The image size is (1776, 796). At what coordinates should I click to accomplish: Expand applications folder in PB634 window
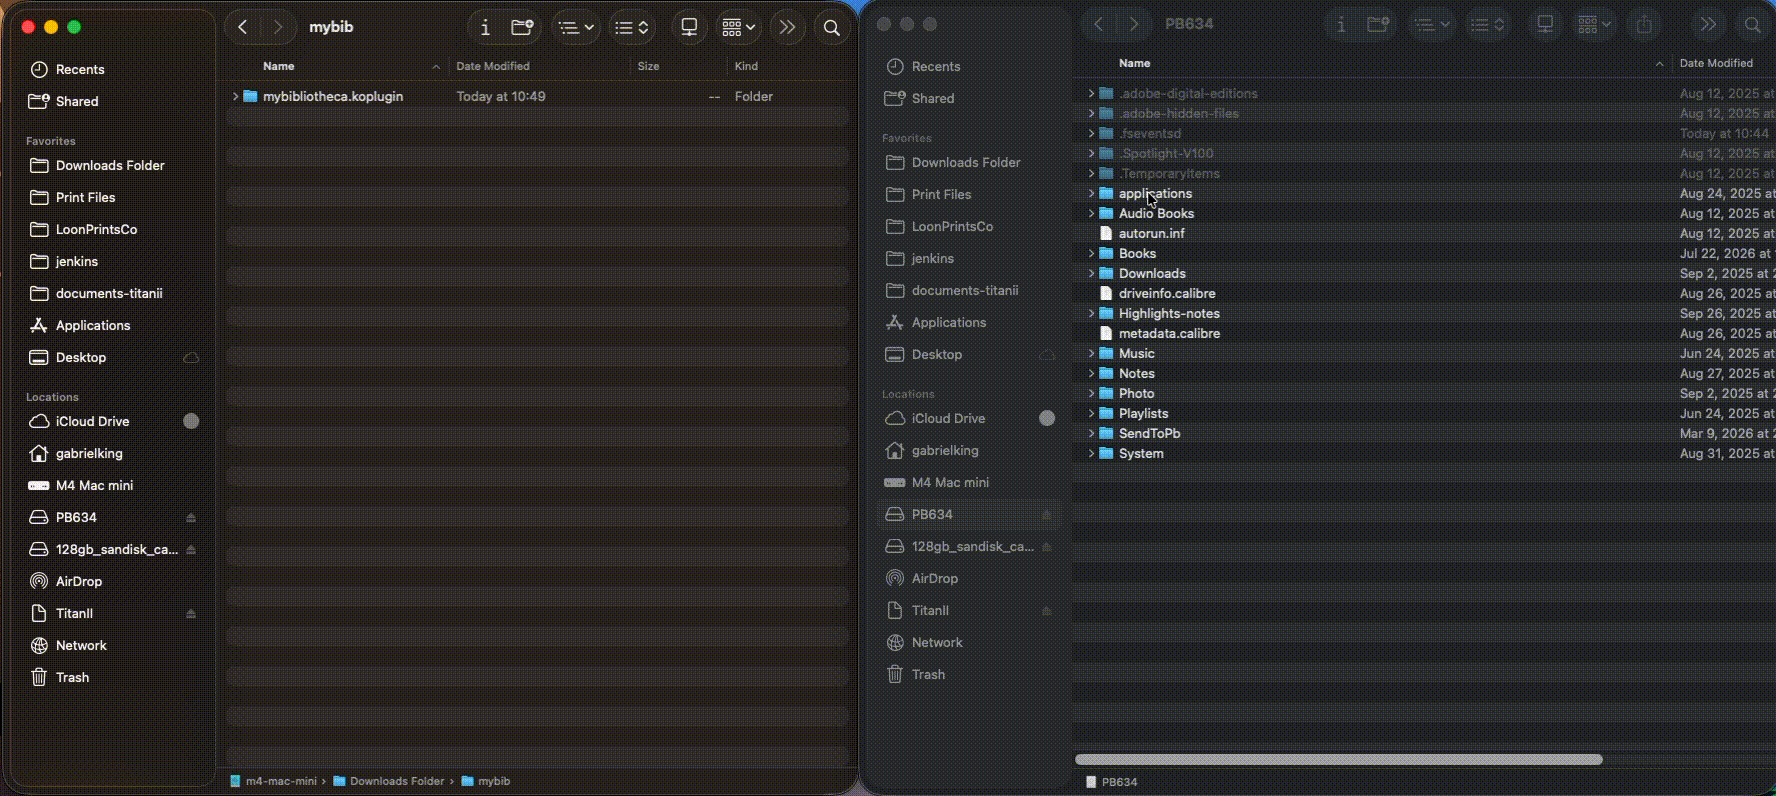coord(1091,193)
